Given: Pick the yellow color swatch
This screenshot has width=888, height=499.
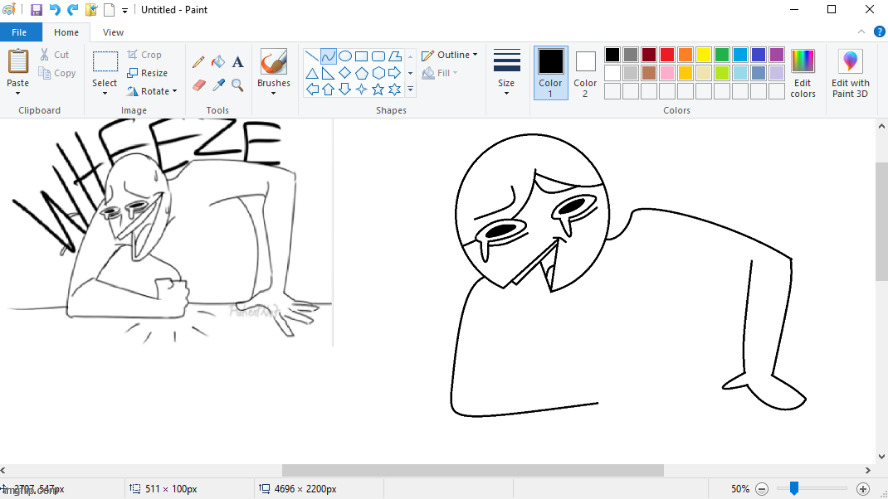Looking at the screenshot, I should click(703, 54).
